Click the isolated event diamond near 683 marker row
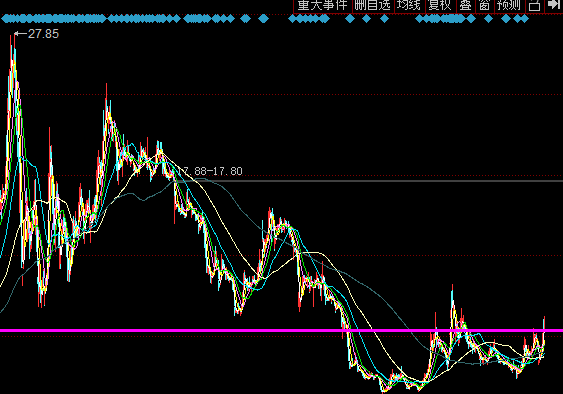 pyautogui.click(x=246, y=19)
